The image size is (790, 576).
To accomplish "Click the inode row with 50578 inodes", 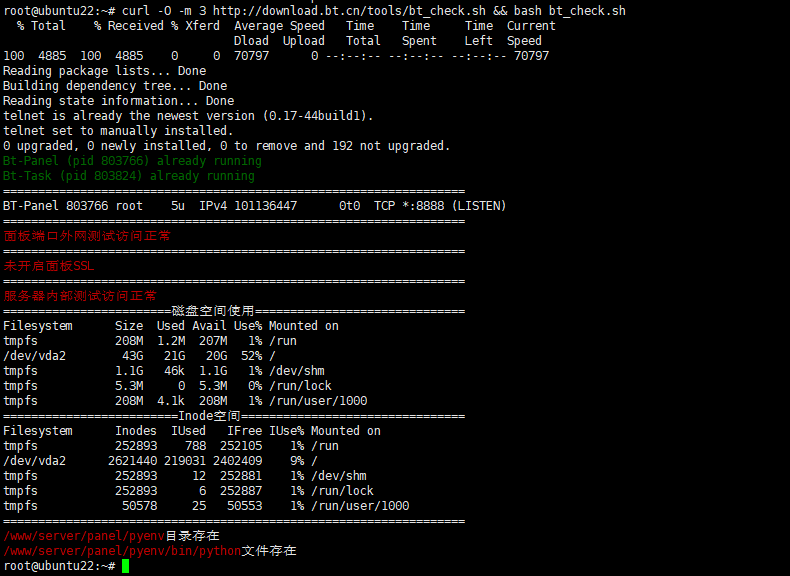I will pos(206,505).
